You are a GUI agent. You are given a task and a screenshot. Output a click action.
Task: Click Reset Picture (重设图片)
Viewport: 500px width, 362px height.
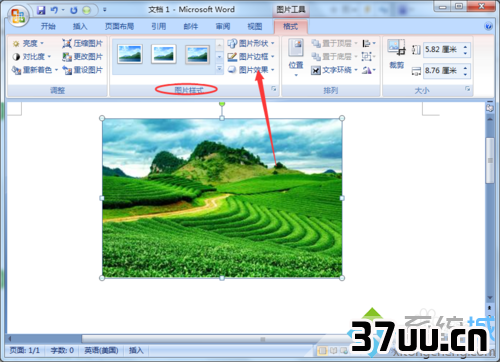coord(82,70)
